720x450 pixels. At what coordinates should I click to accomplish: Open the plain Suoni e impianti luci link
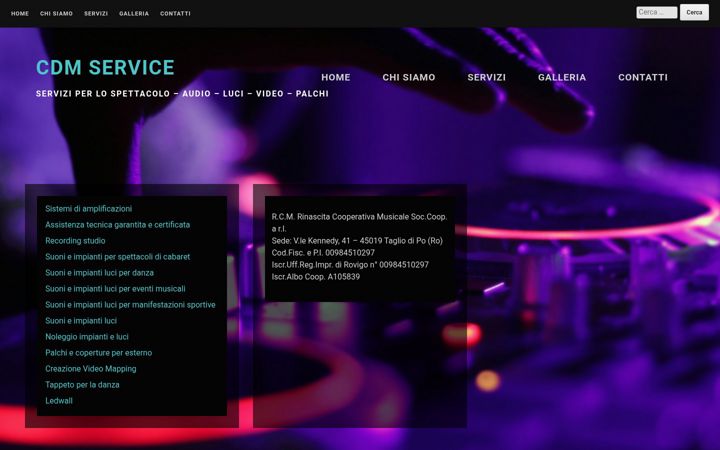[81, 321]
